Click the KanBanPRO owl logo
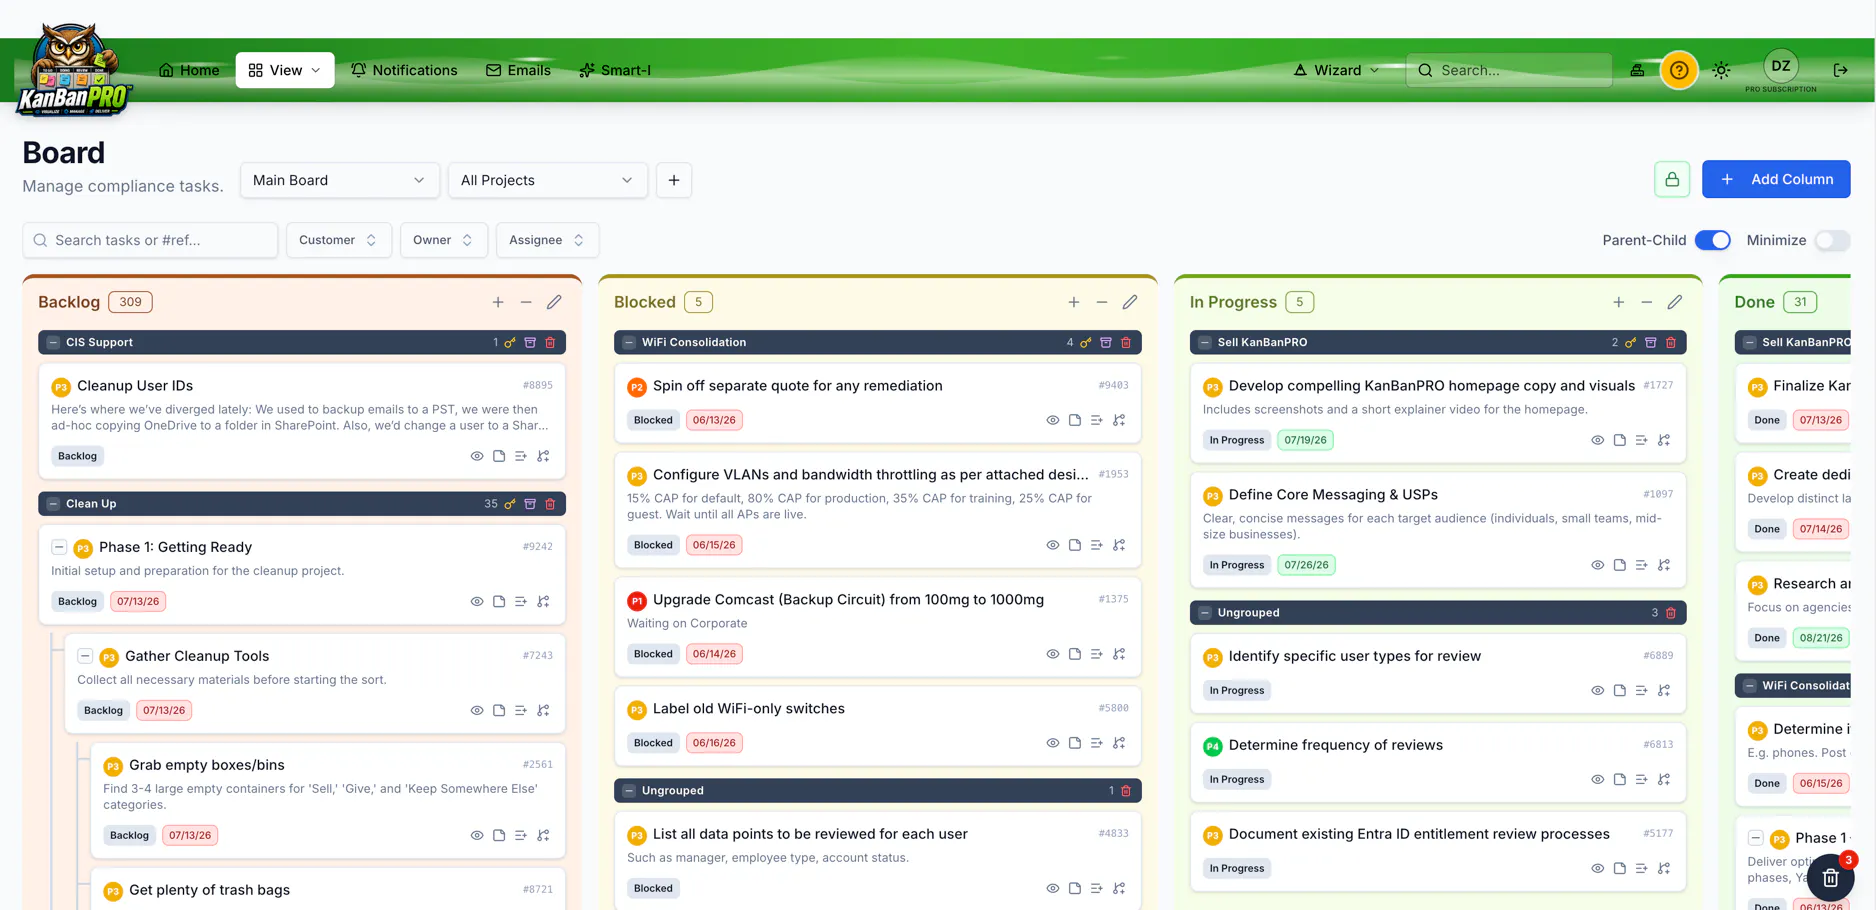 tap(74, 70)
